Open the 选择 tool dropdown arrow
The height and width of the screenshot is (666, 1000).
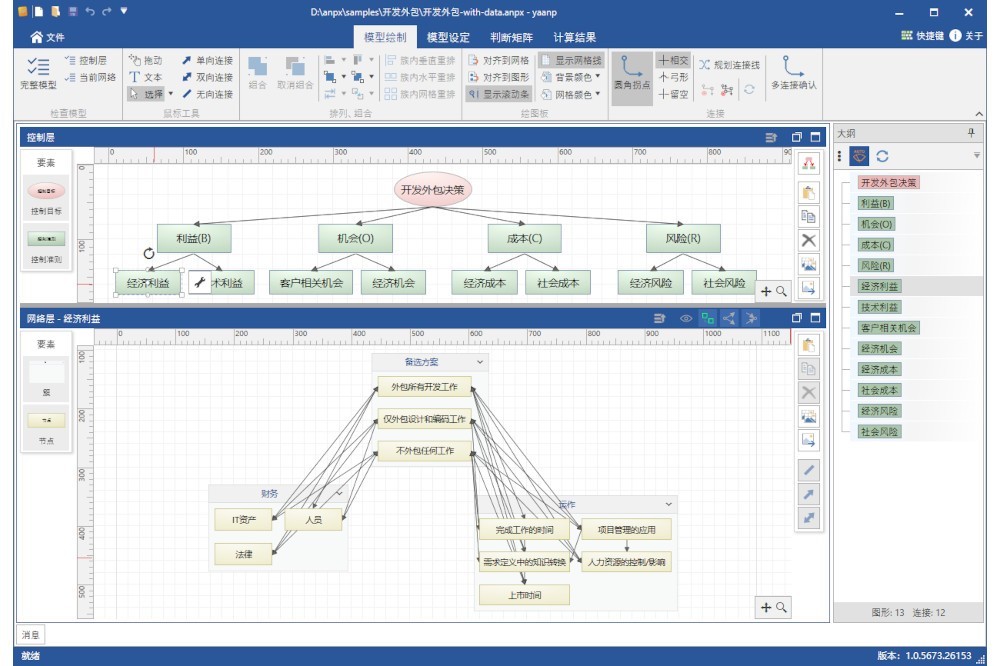click(170, 94)
